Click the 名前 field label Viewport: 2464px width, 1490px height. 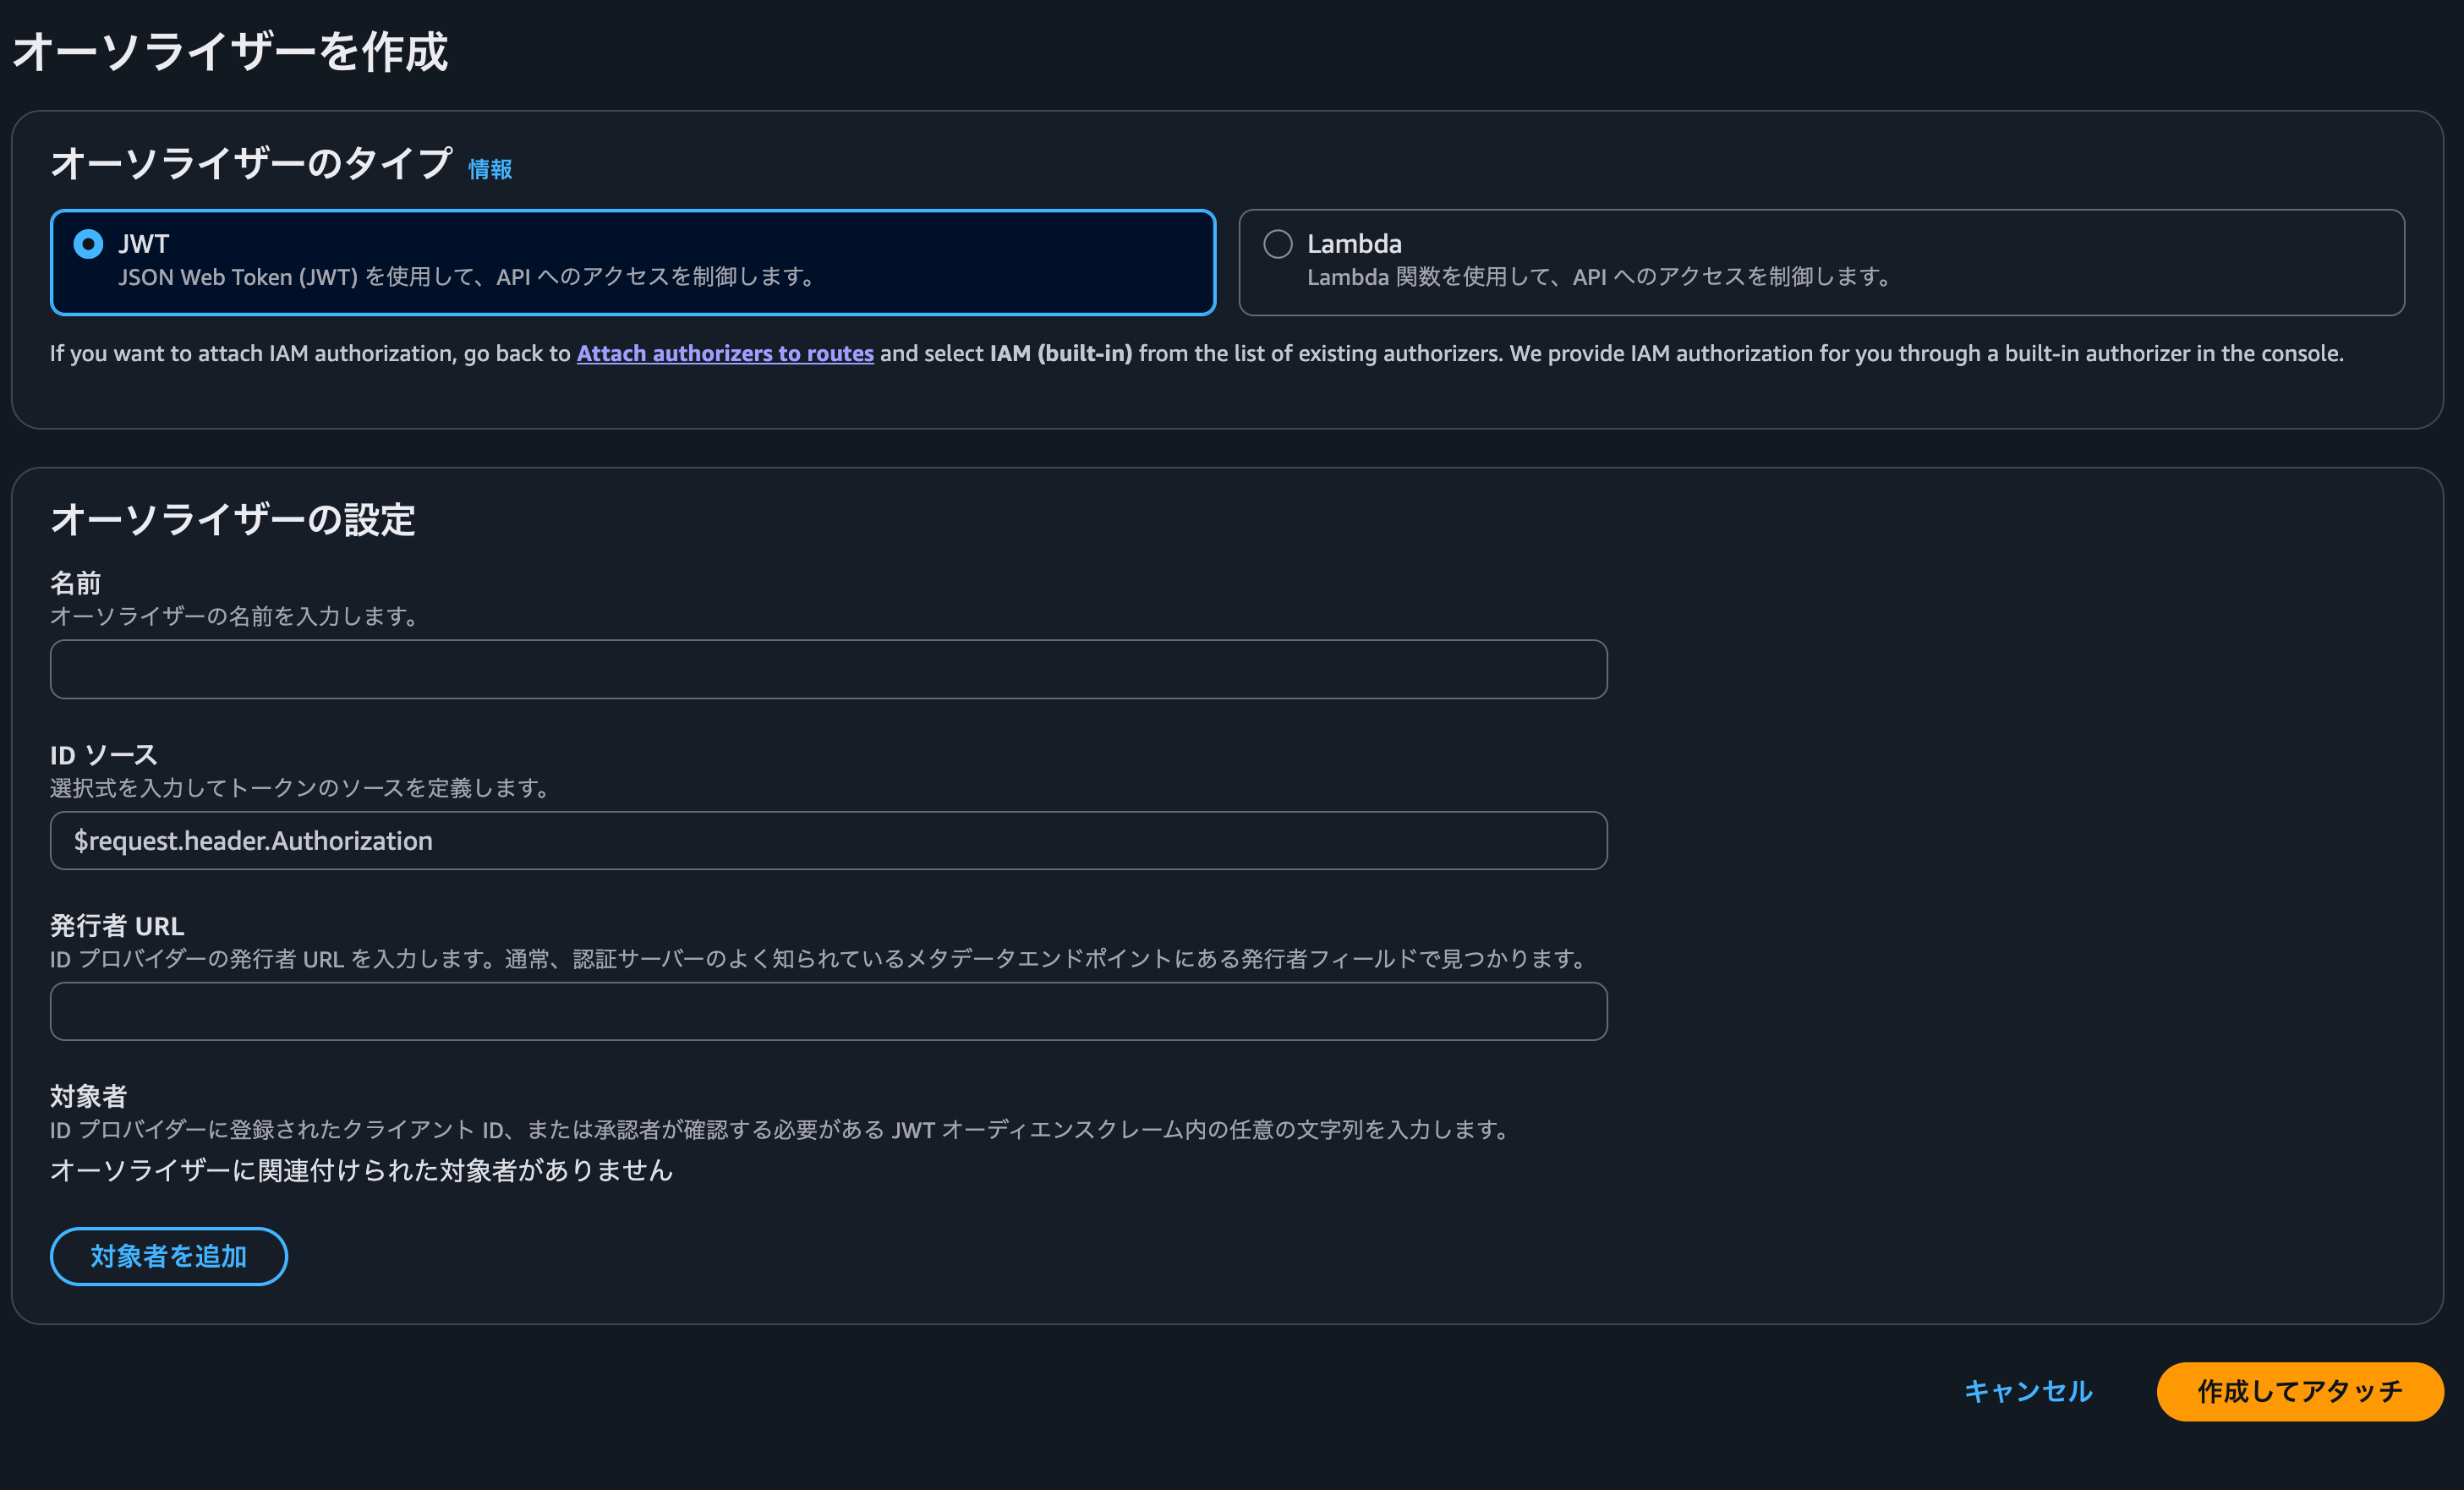click(75, 583)
